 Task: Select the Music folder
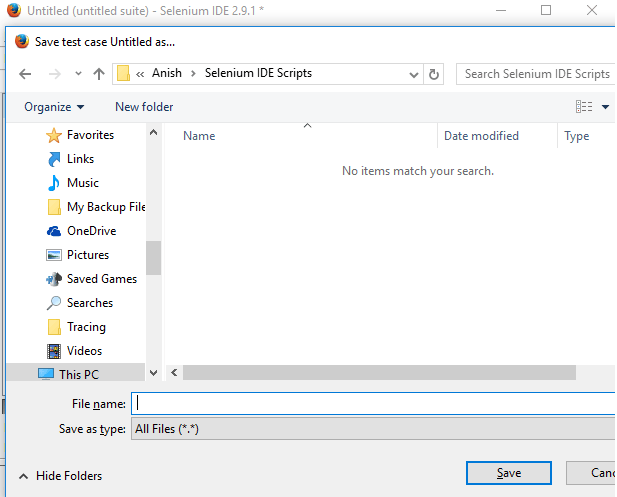coord(83,183)
